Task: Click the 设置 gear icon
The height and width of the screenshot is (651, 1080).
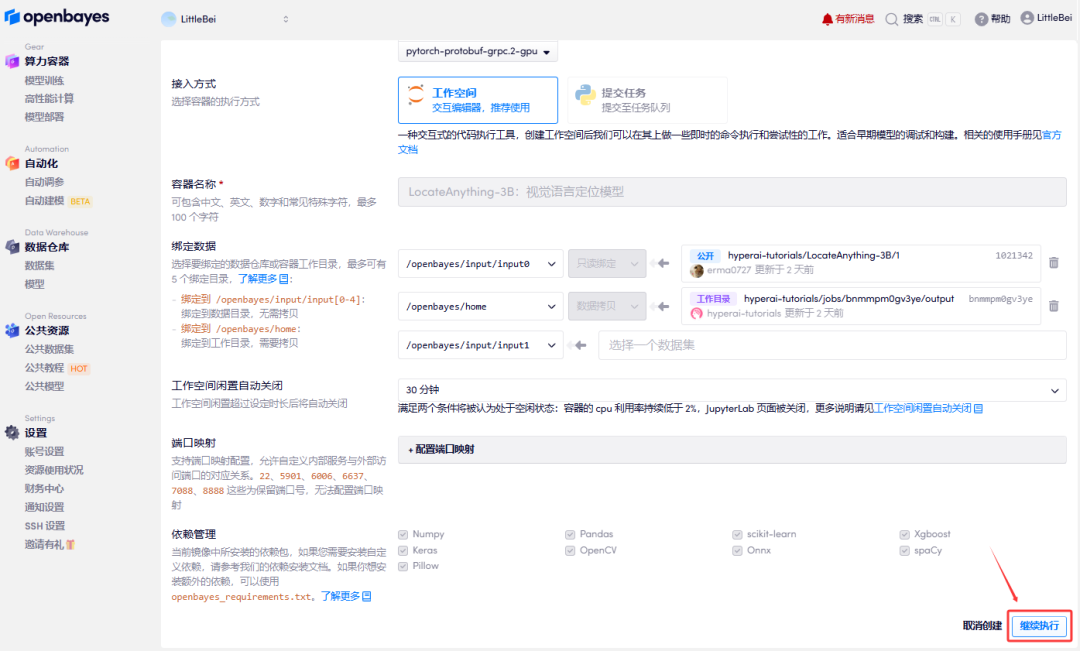Action: pos(12,433)
